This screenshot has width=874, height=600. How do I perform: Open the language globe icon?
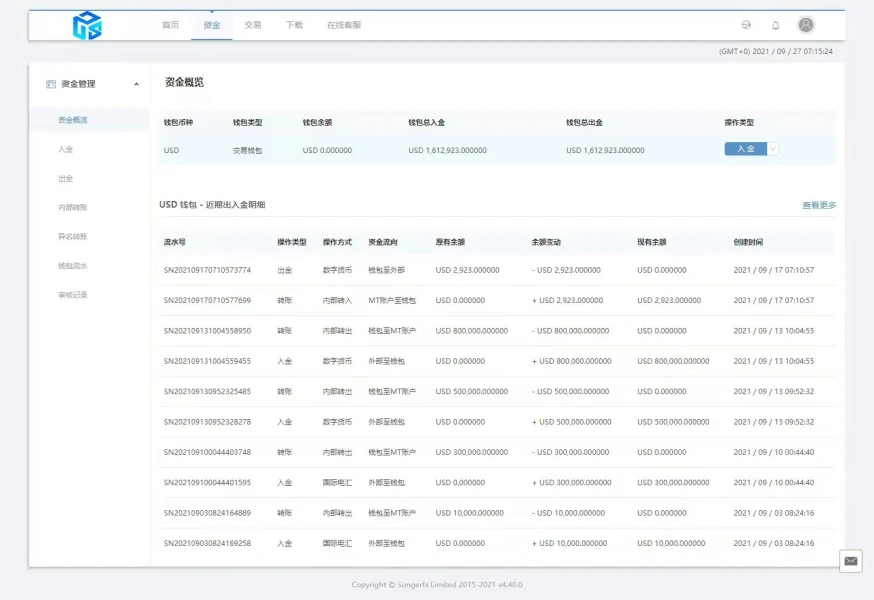tap(745, 25)
